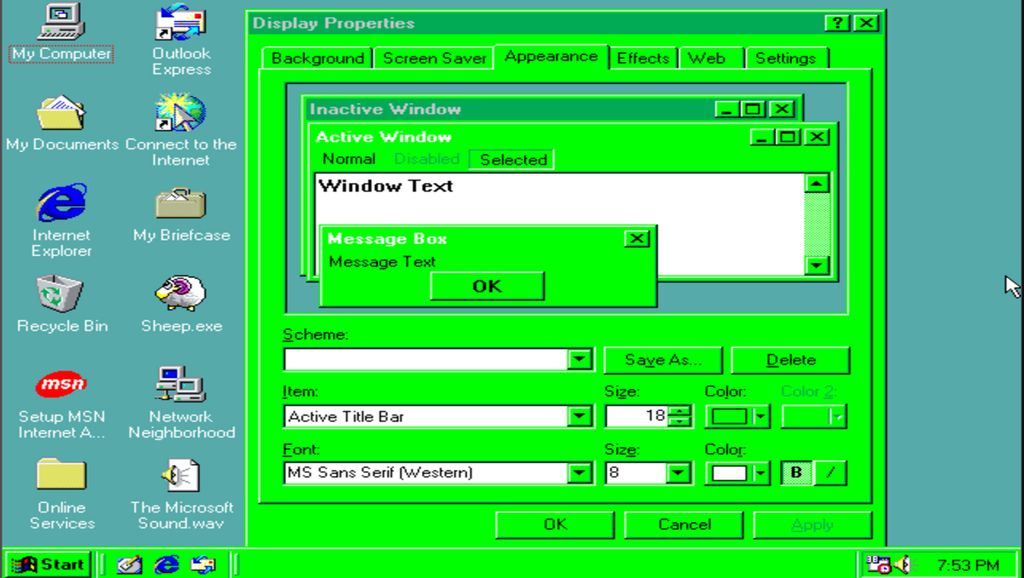The width and height of the screenshot is (1024, 578).
Task: Toggle Italic formatting for the font
Action: (x=829, y=470)
